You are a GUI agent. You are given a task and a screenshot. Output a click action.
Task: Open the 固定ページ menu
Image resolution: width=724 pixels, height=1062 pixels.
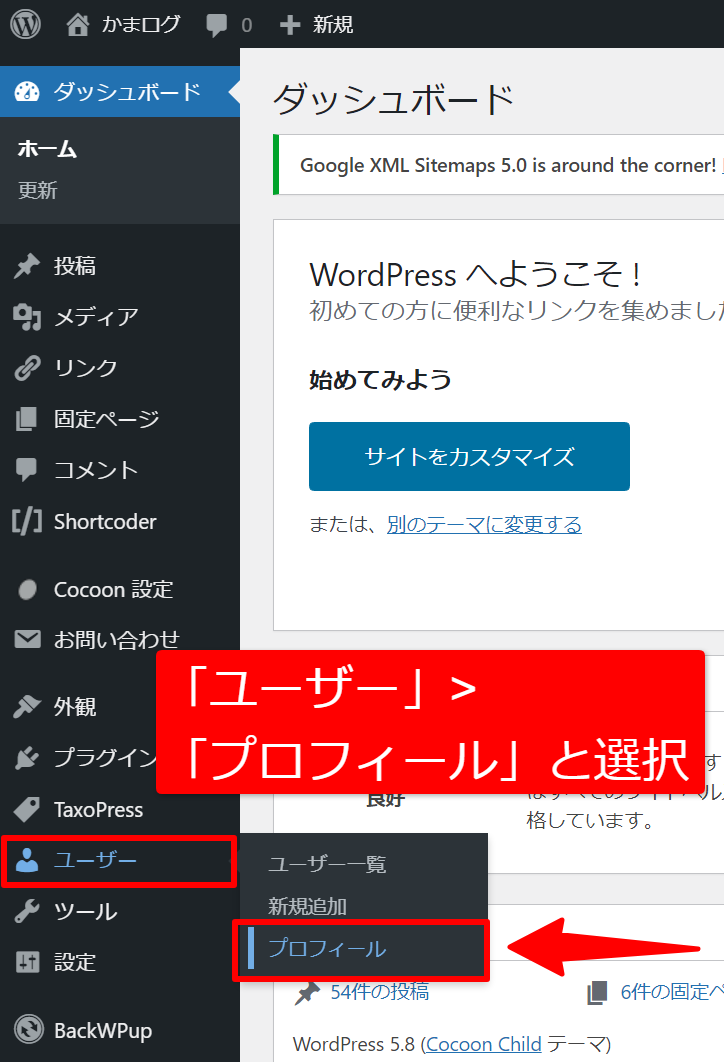[120, 419]
